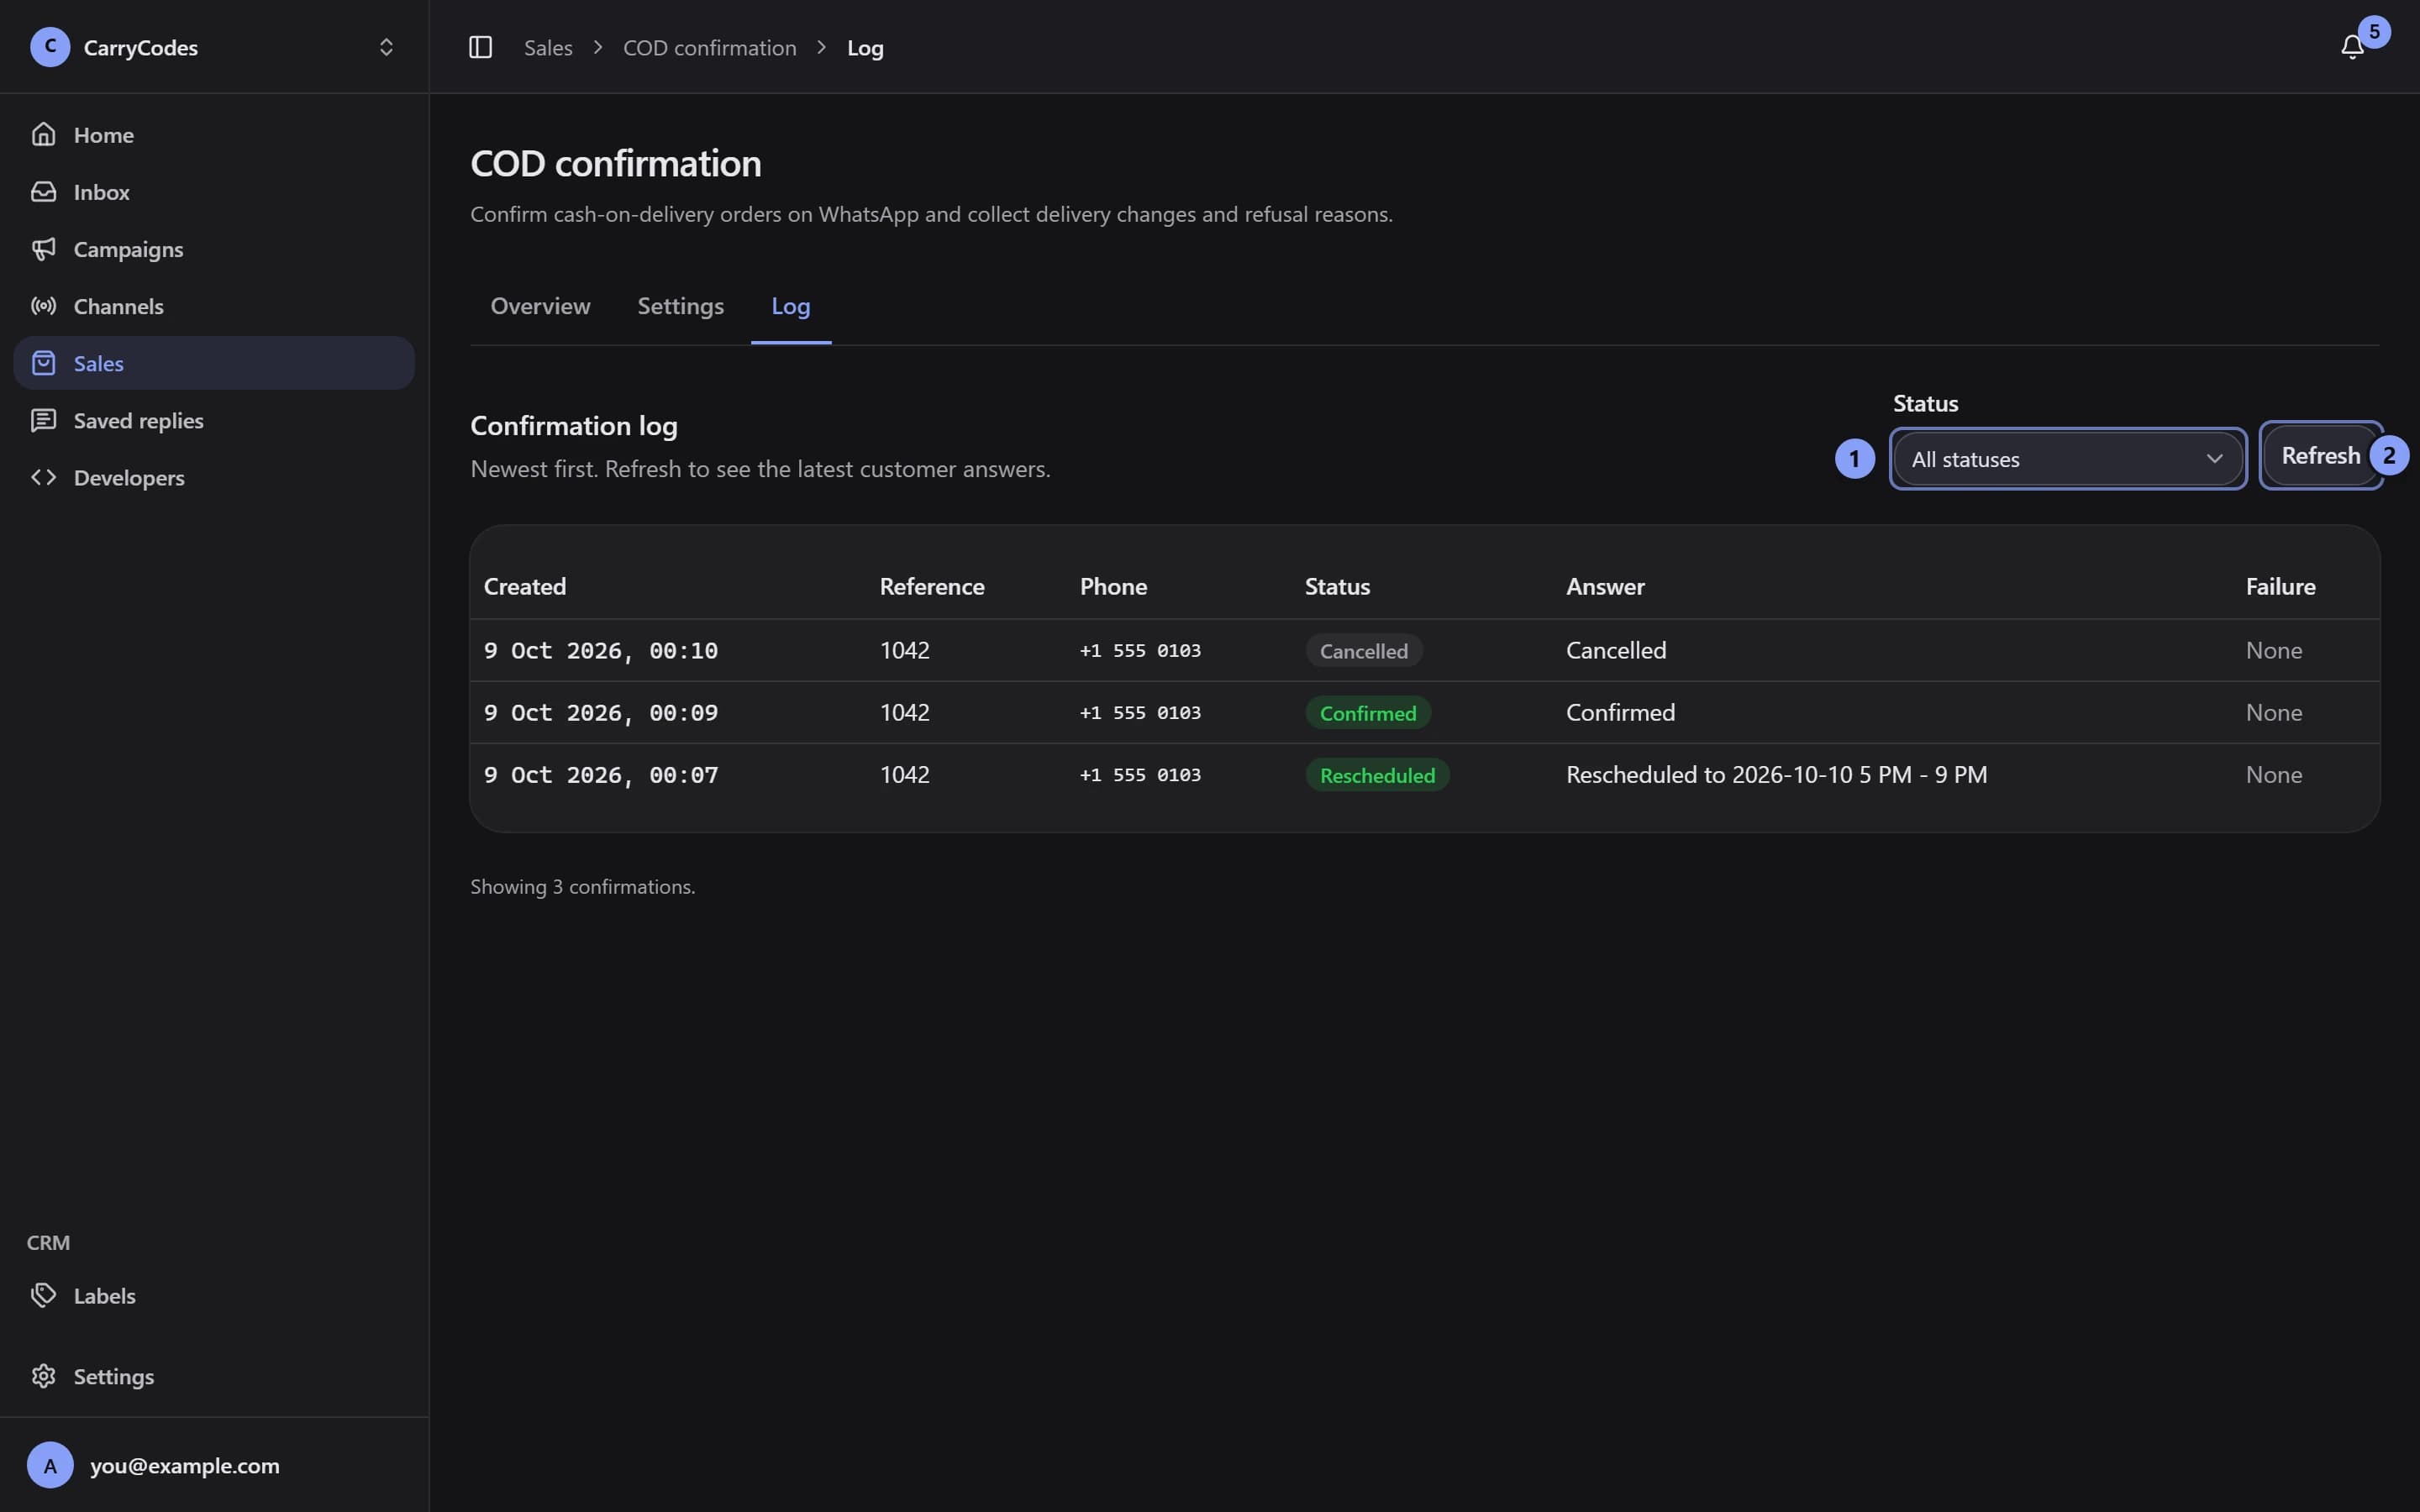Open the Home page icon in sidebar

coord(43,134)
